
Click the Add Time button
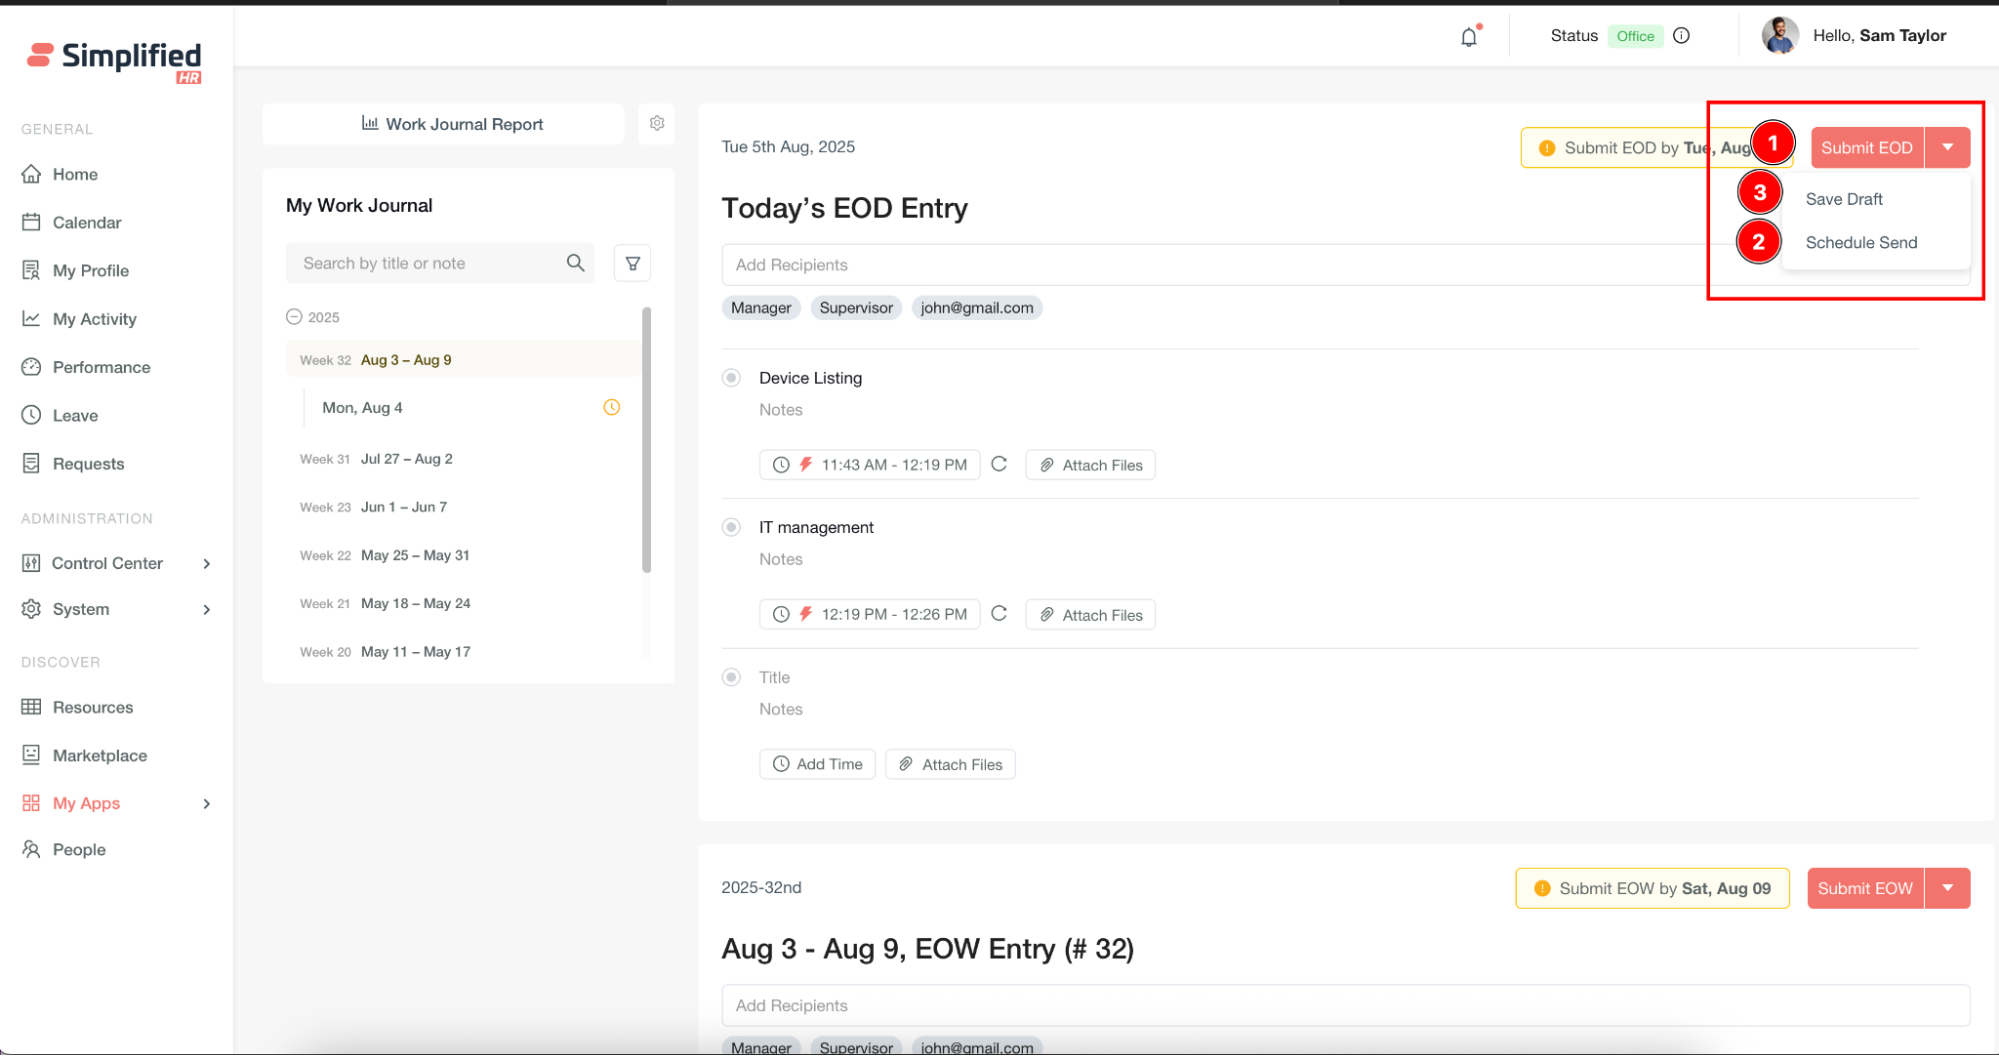(817, 764)
